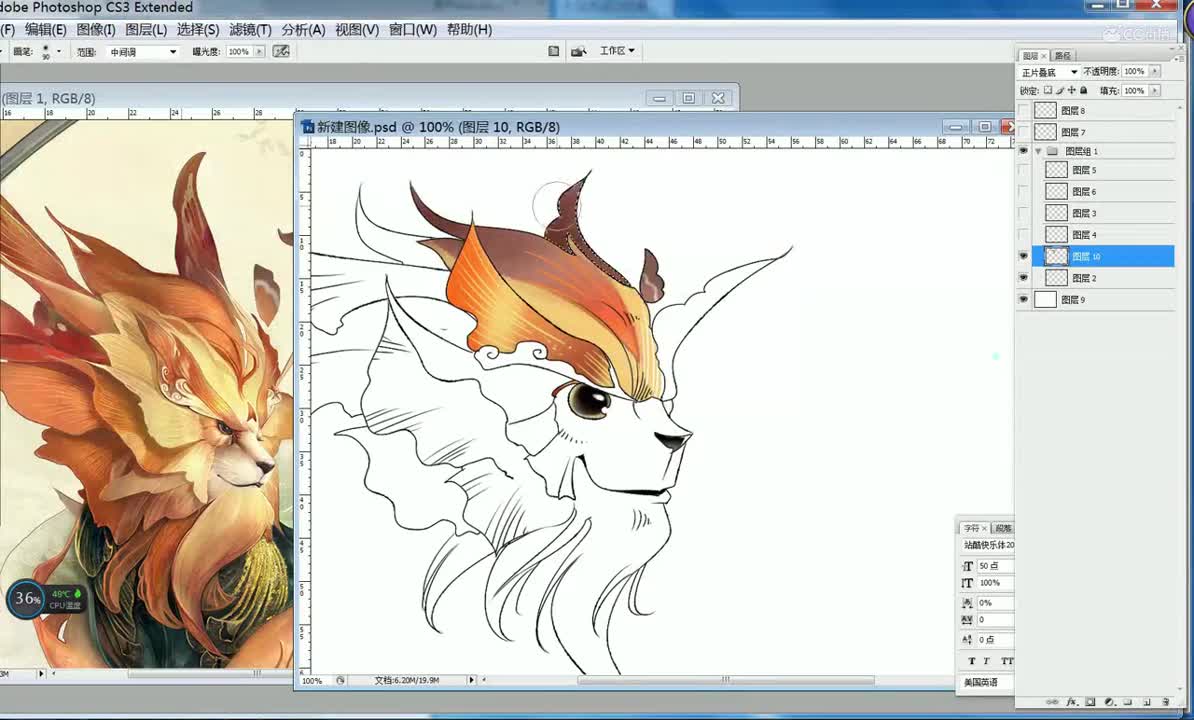This screenshot has height=720, width=1194.
Task: Toggle the faux bold T button
Action: coord(972,661)
